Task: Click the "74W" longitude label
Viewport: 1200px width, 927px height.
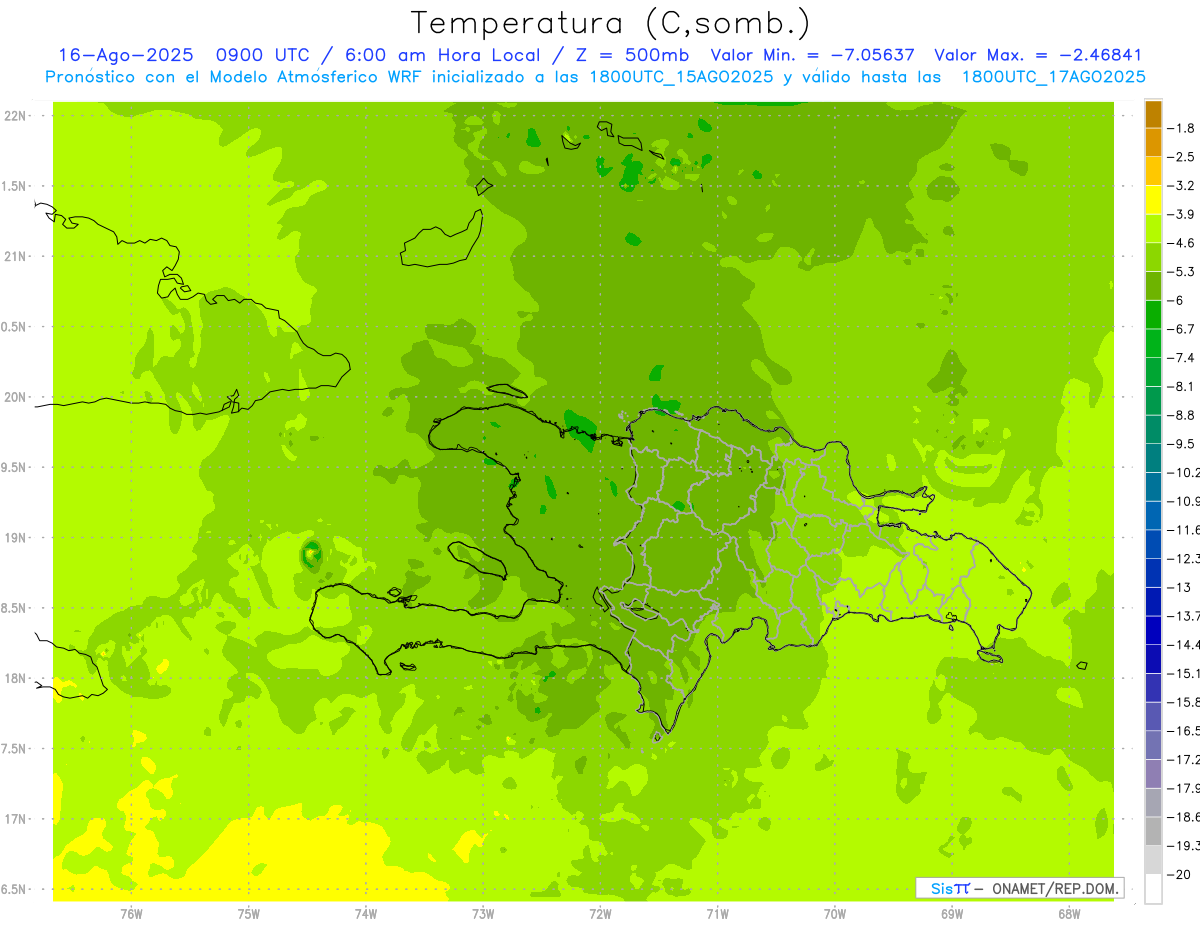Action: pyautogui.click(x=366, y=914)
